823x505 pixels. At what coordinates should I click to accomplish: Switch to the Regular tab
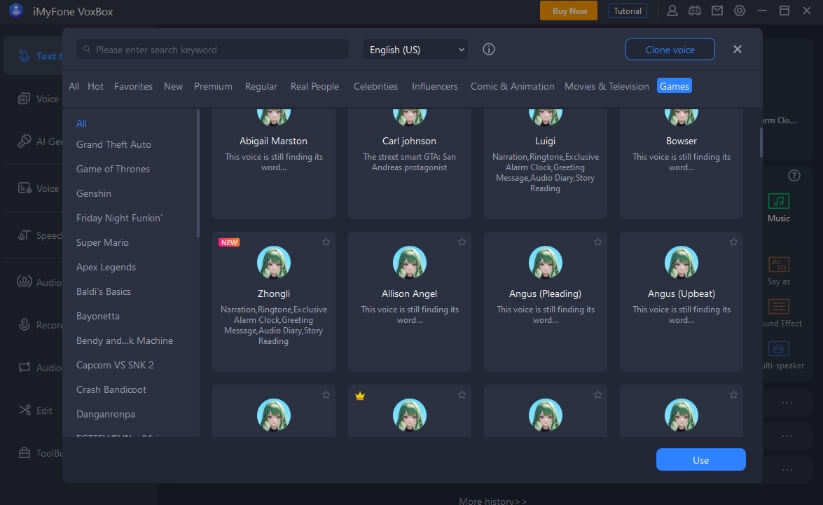pos(261,86)
